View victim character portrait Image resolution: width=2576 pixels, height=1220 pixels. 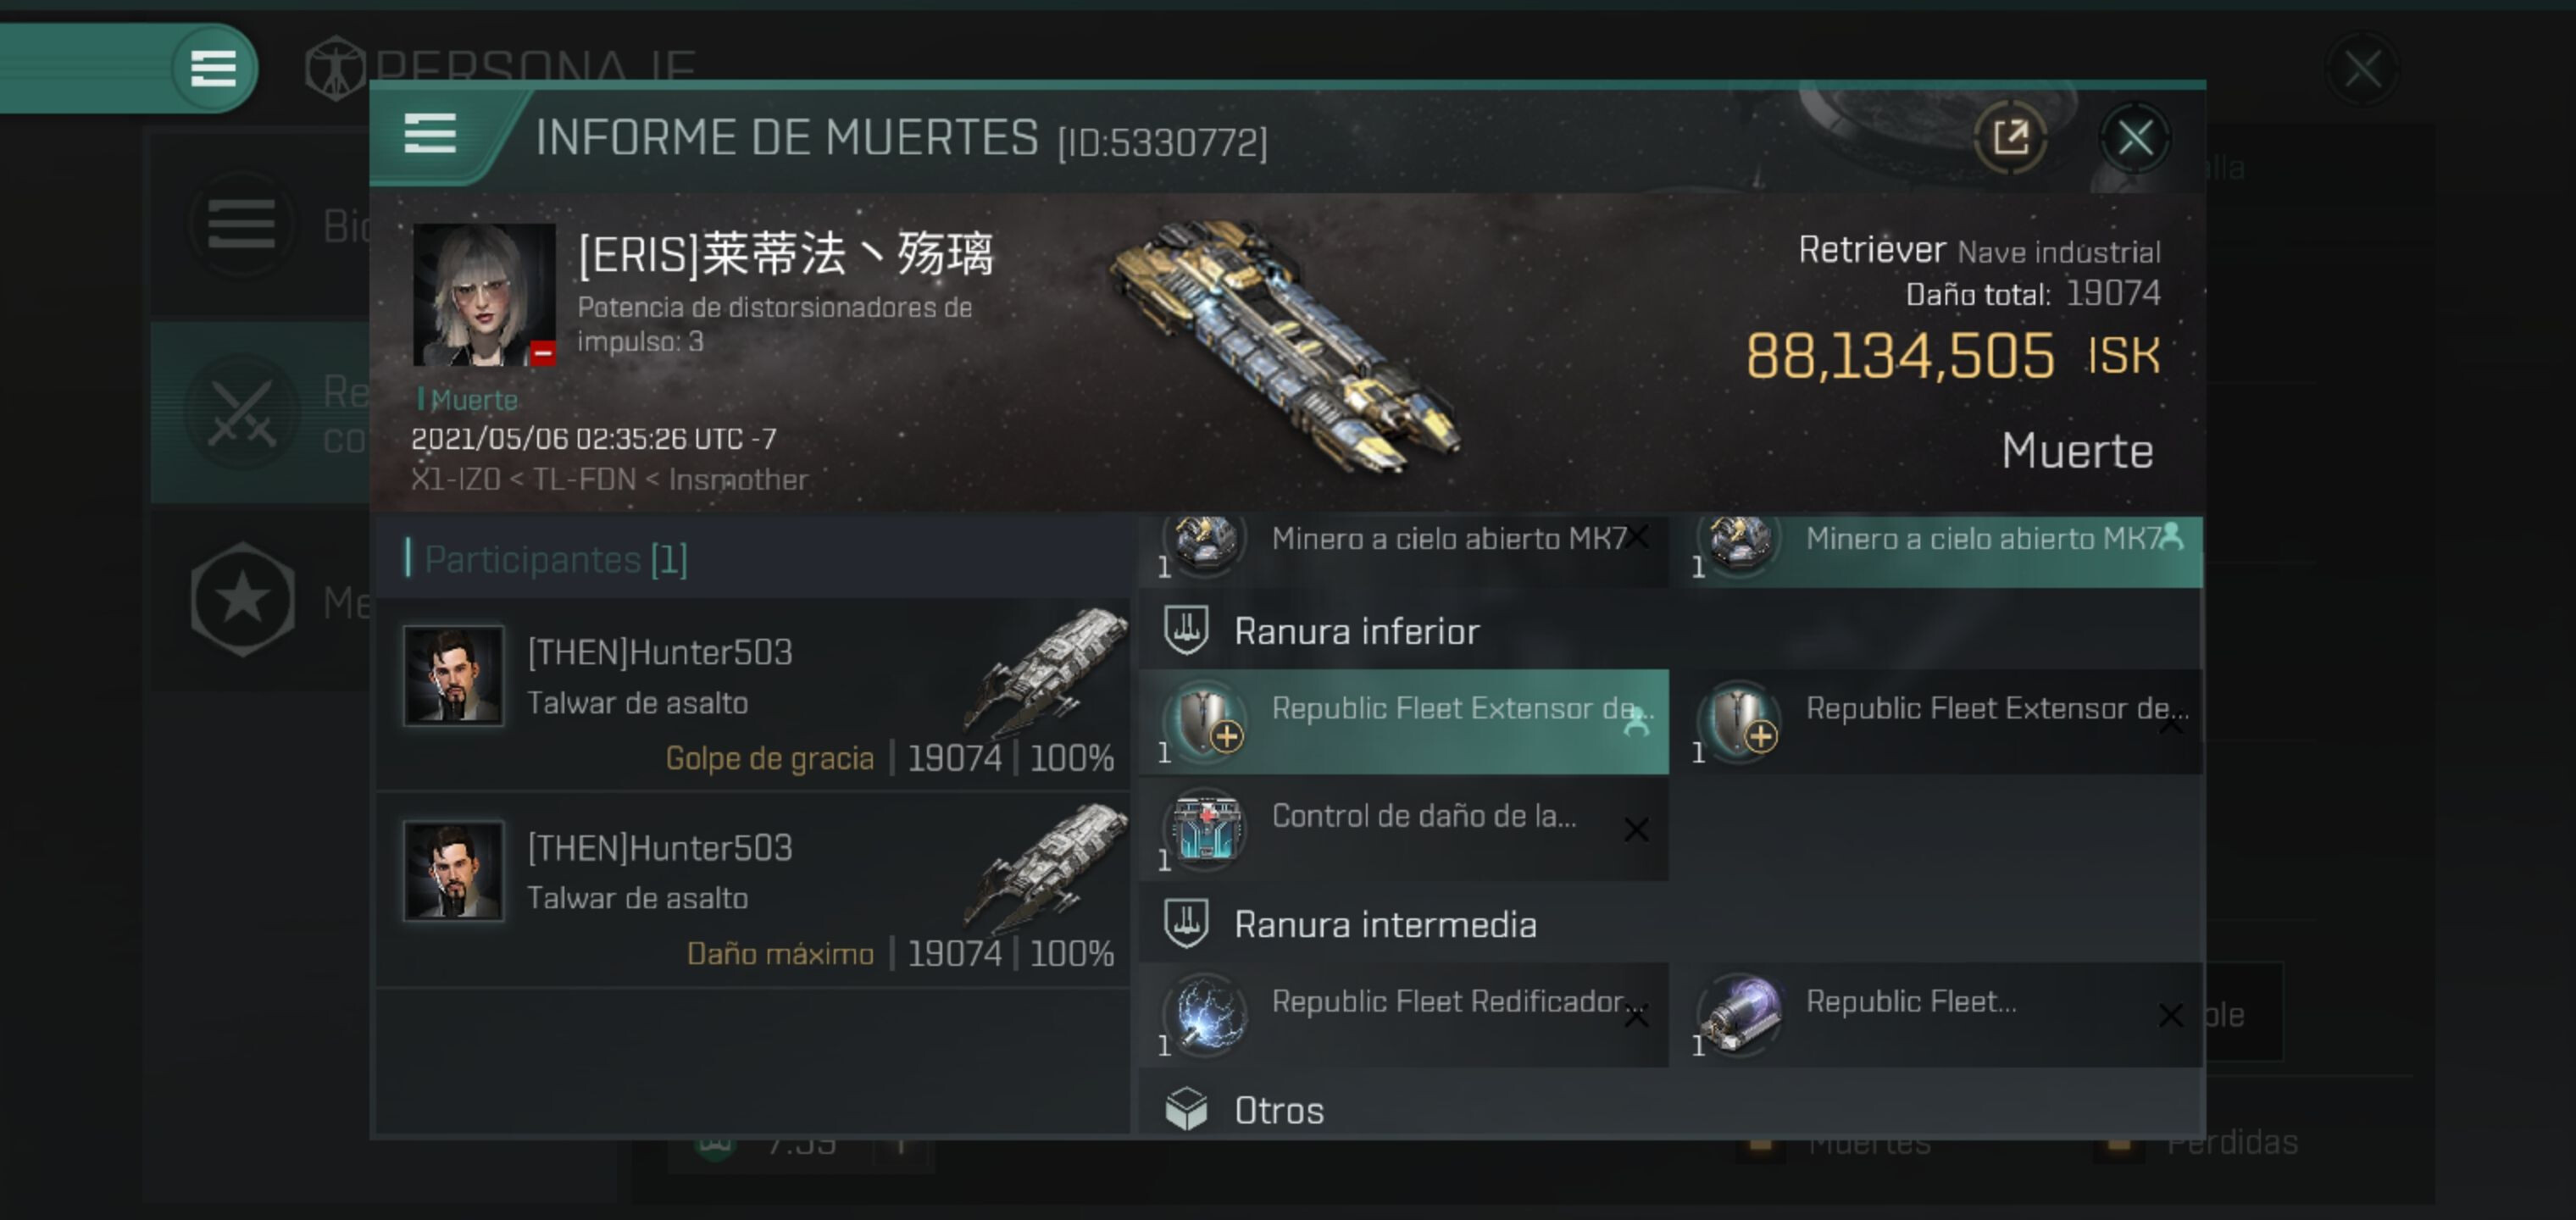[484, 295]
